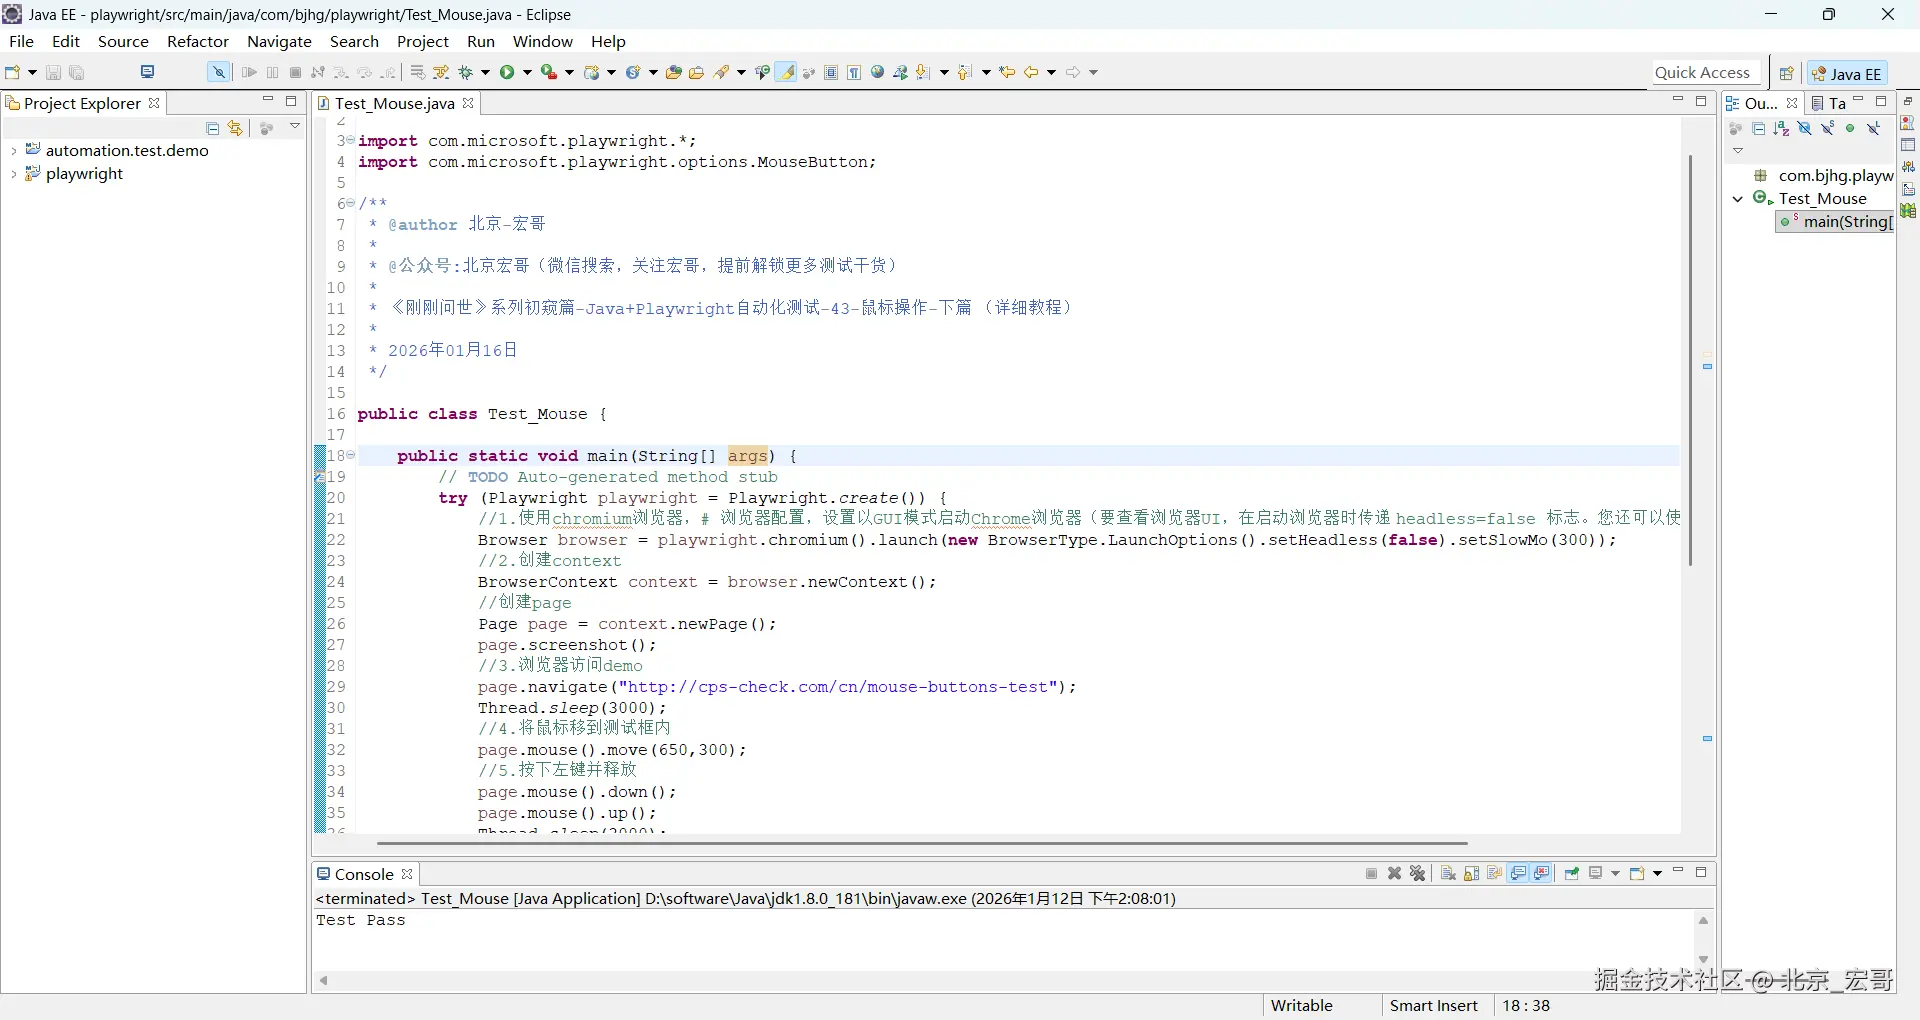The image size is (1920, 1020).
Task: Click the Back navigation arrow icon
Action: (x=1031, y=72)
